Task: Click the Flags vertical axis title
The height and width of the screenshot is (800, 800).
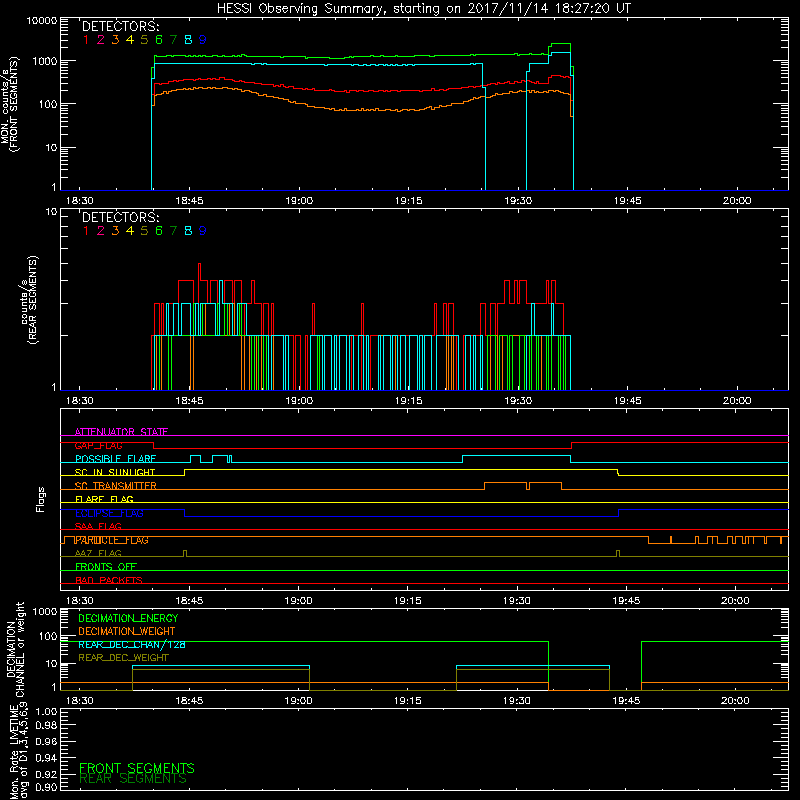Action: point(41,499)
